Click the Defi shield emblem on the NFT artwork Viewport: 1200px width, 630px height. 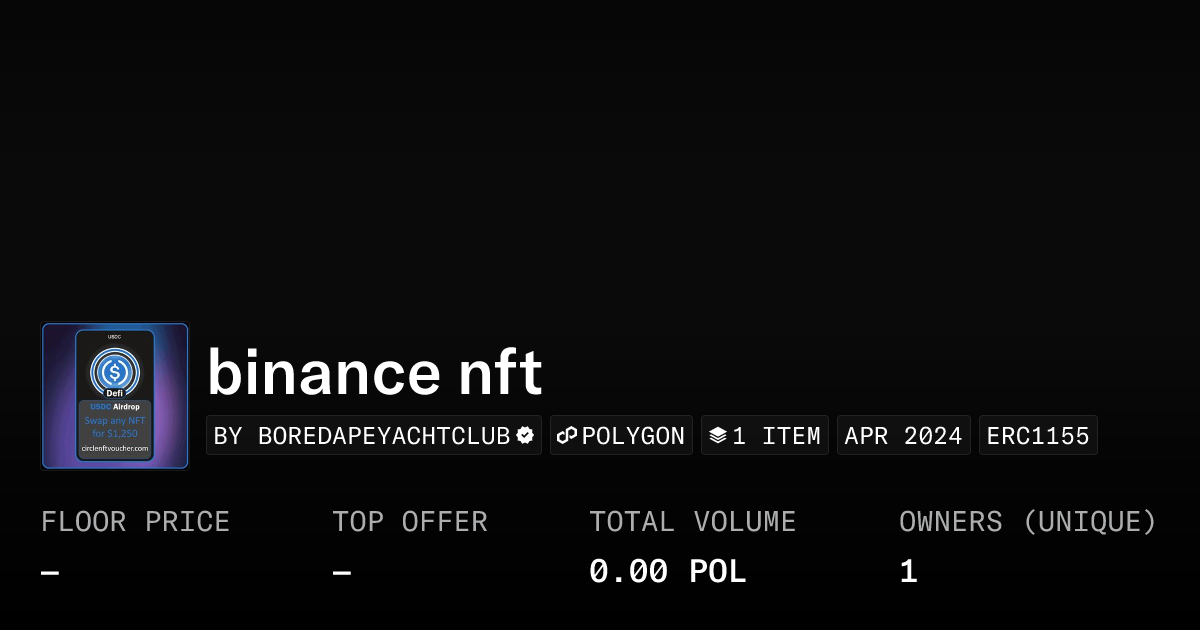point(115,392)
